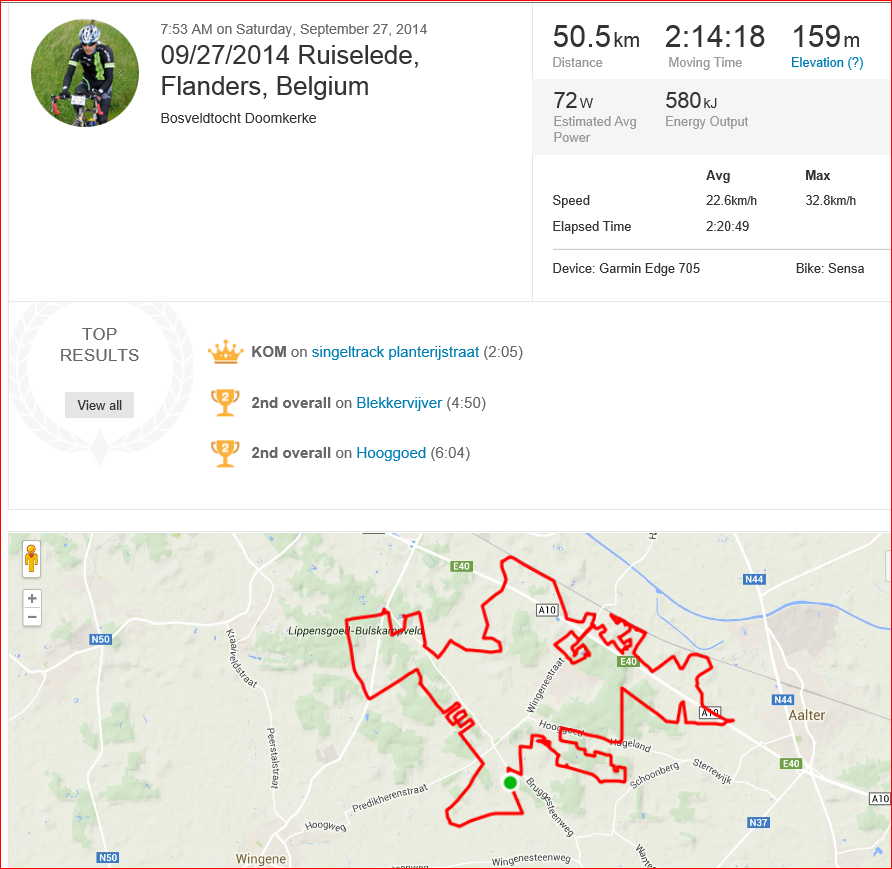892x869 pixels.
Task: Click the Blekkervijver second place trophy
Action: (x=225, y=403)
